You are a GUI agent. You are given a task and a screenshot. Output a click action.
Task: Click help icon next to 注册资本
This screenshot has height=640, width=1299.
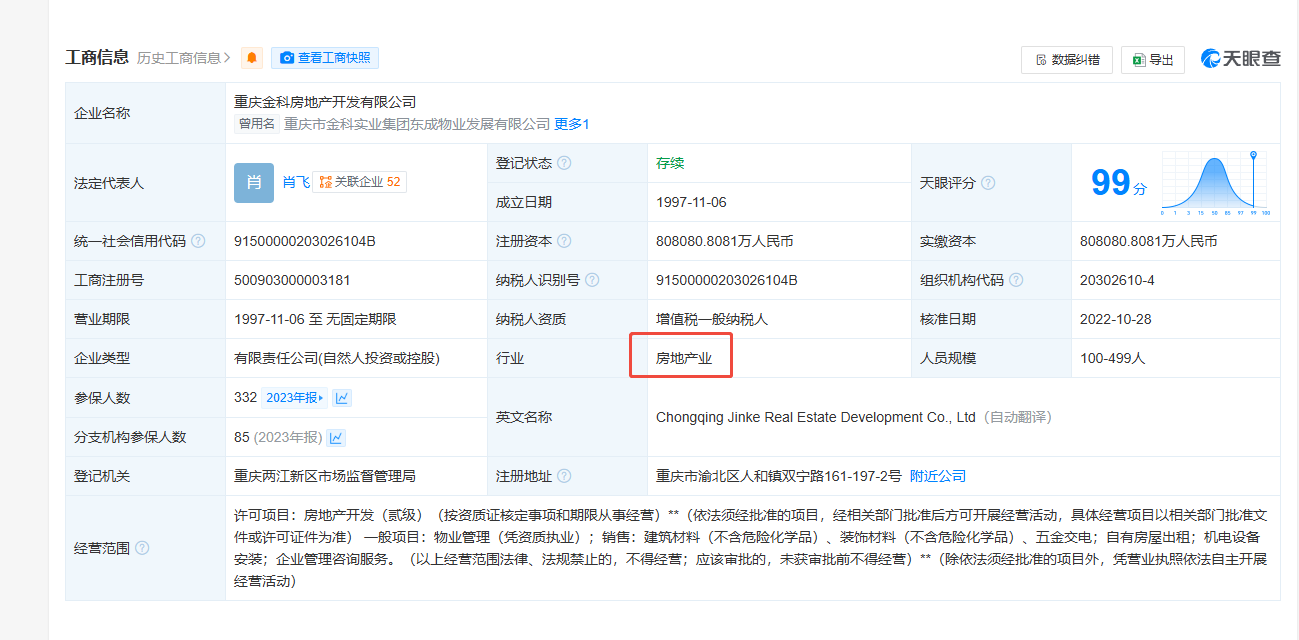coord(564,241)
